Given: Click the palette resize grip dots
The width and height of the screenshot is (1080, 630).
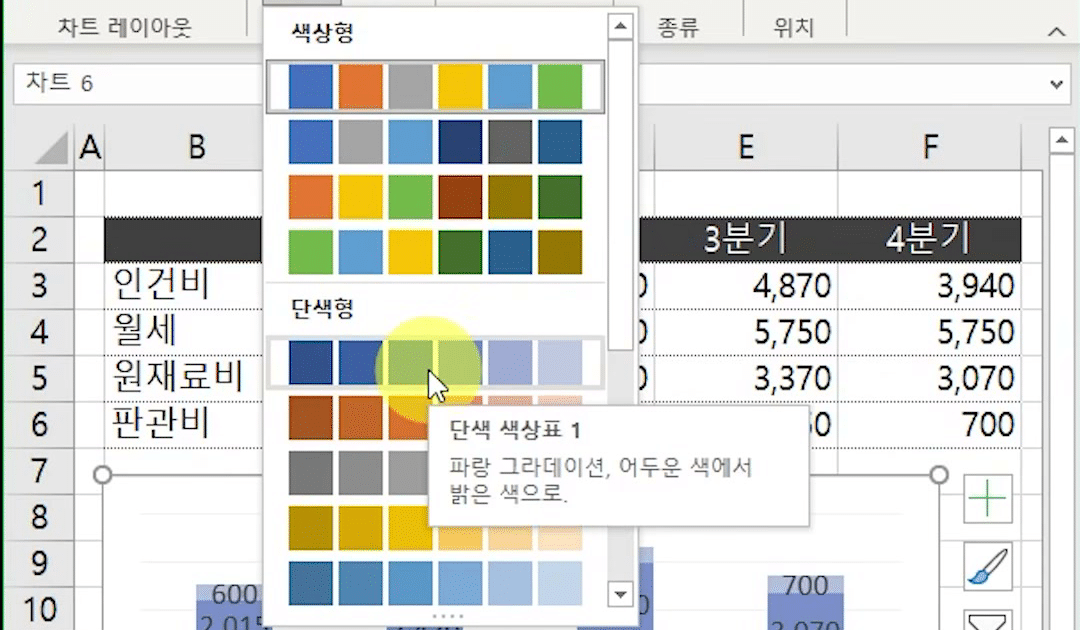Looking at the screenshot, I should coord(447,616).
